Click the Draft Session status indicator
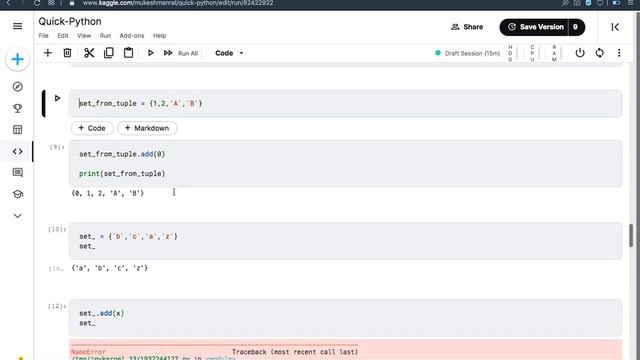The width and height of the screenshot is (640, 360). pyautogui.click(x=467, y=53)
